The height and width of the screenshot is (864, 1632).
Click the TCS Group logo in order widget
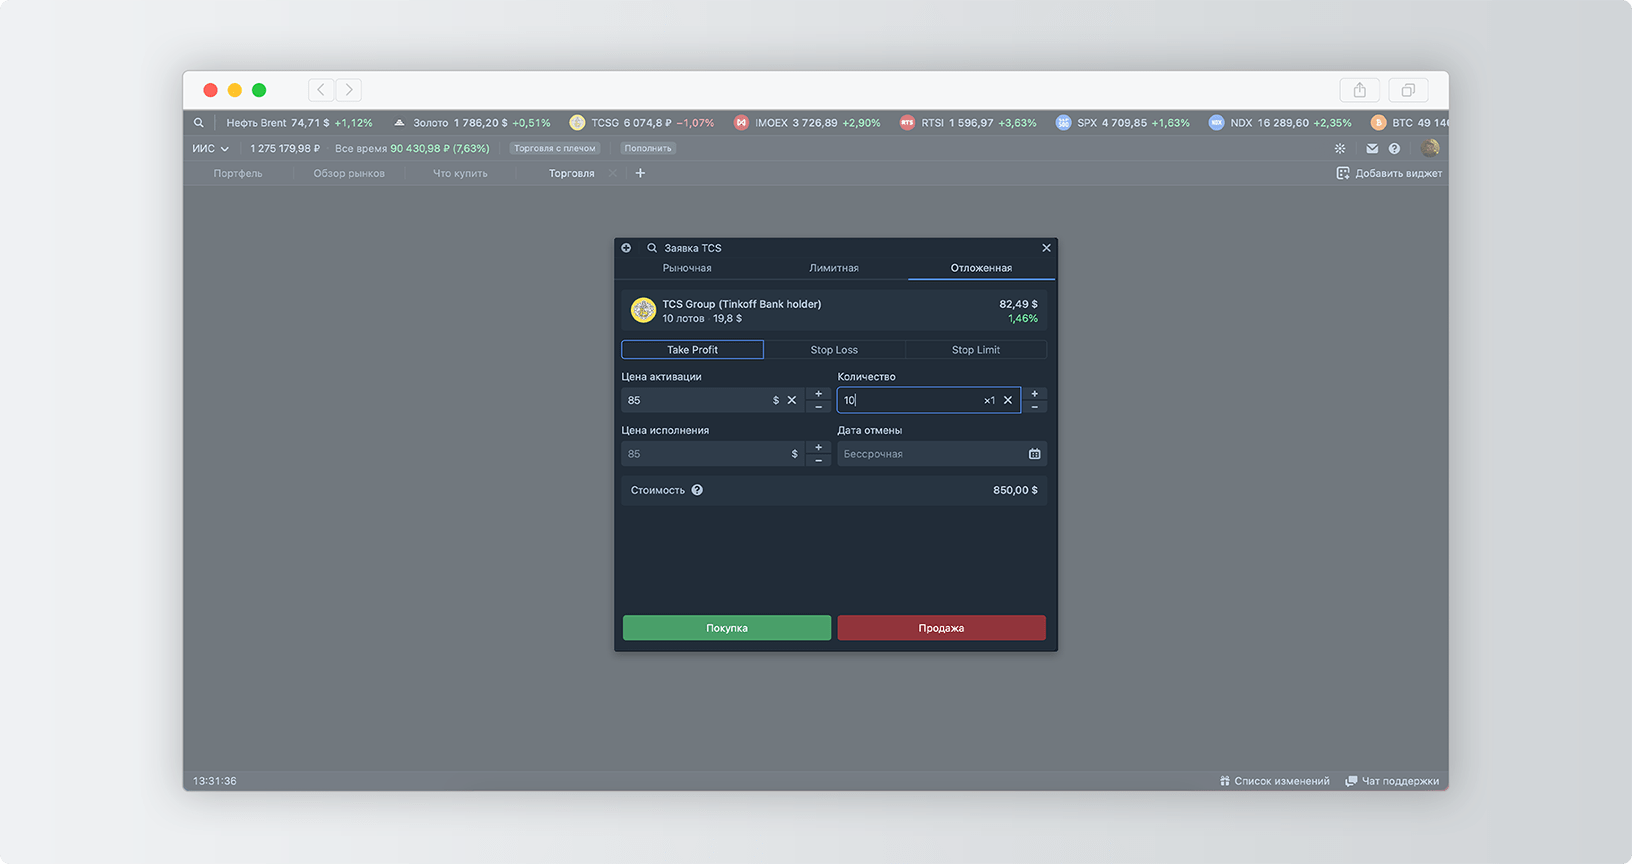coord(643,310)
